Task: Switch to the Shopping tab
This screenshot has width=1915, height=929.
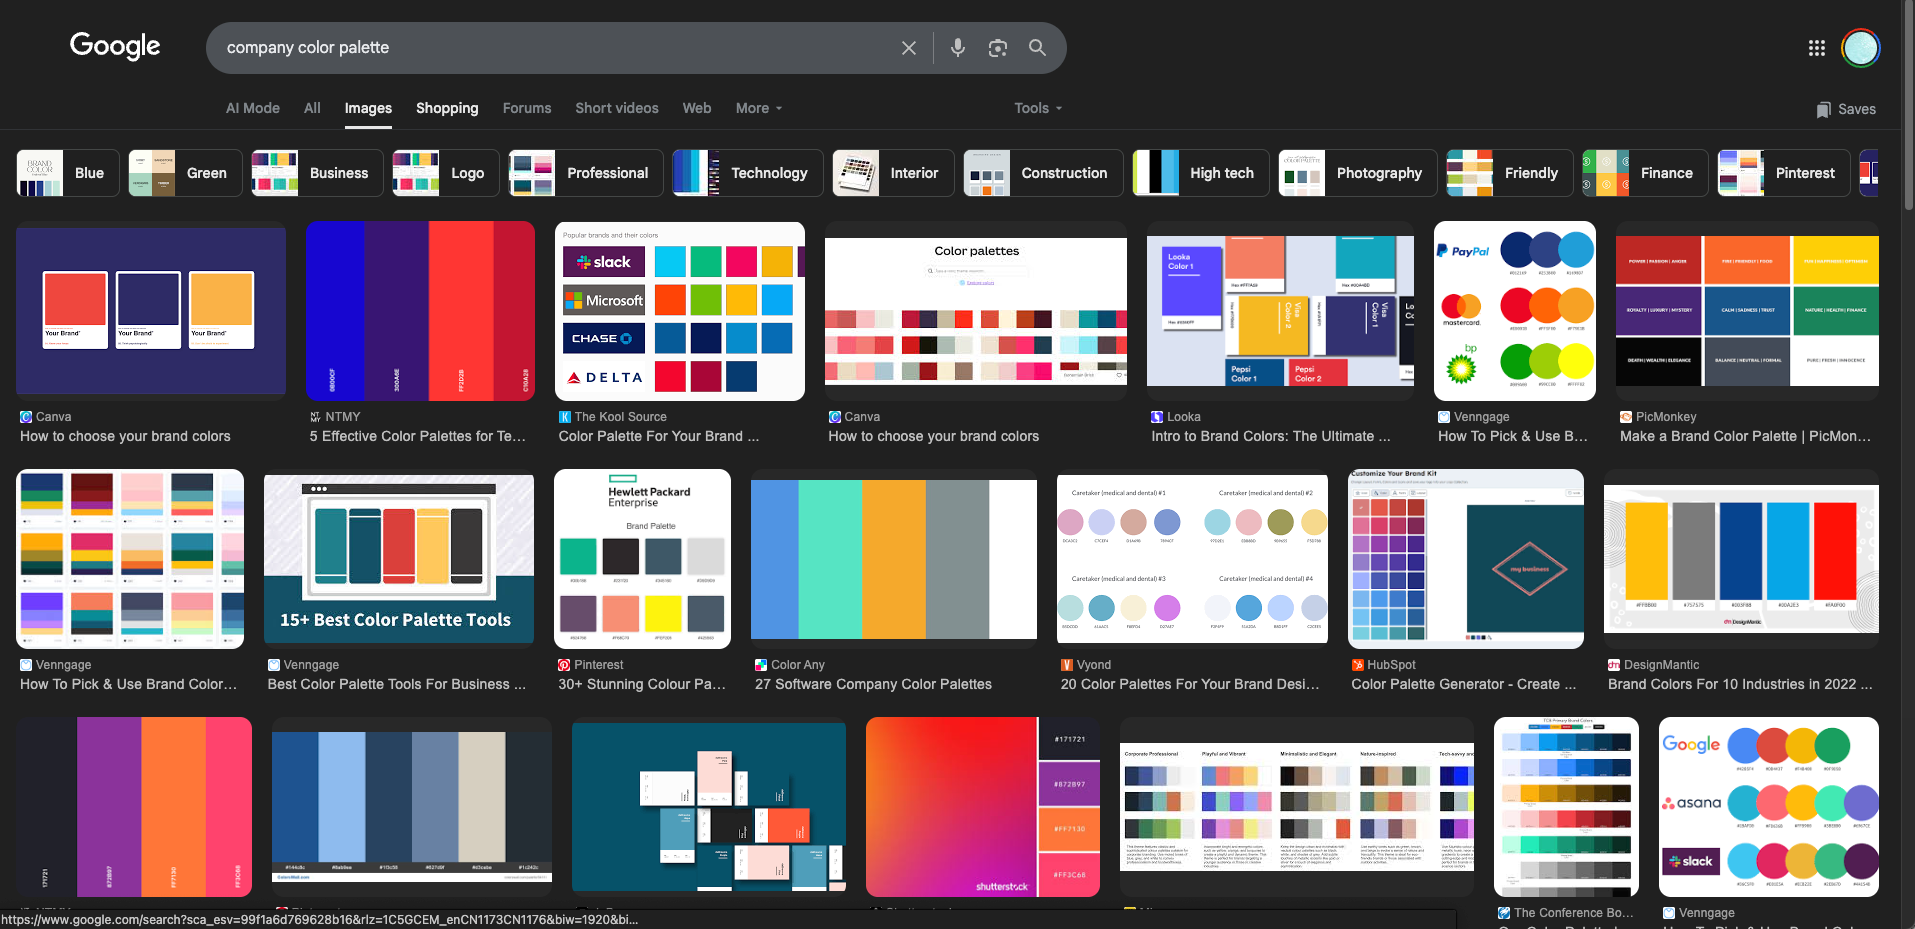Action: point(447,108)
